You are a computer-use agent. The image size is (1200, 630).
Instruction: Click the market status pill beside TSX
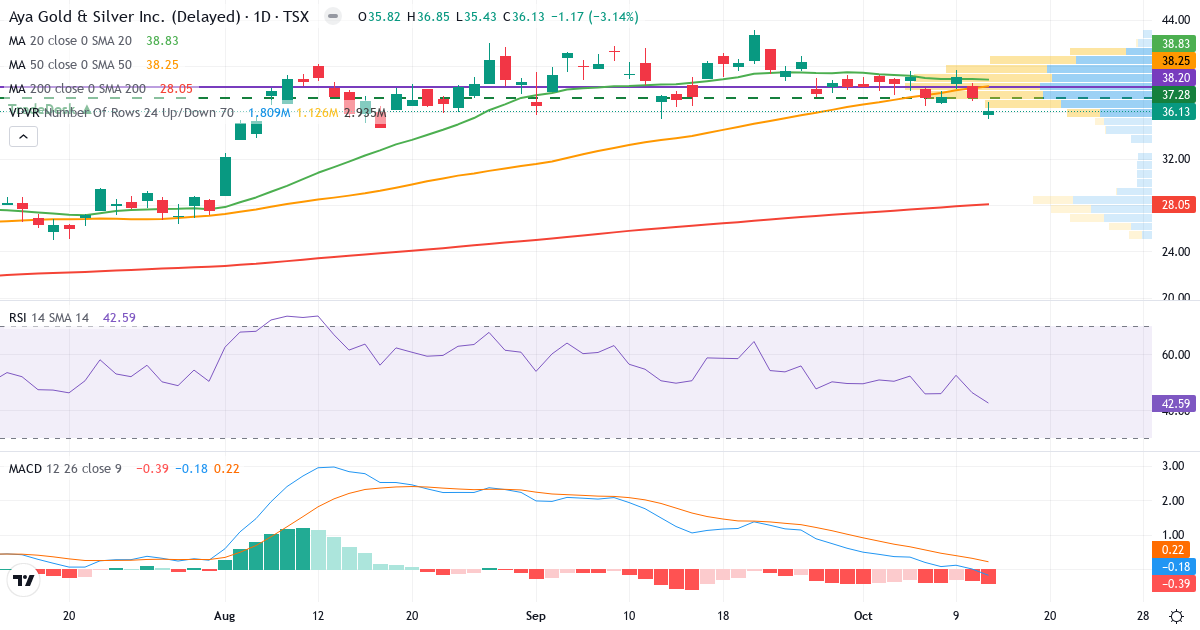pos(334,17)
